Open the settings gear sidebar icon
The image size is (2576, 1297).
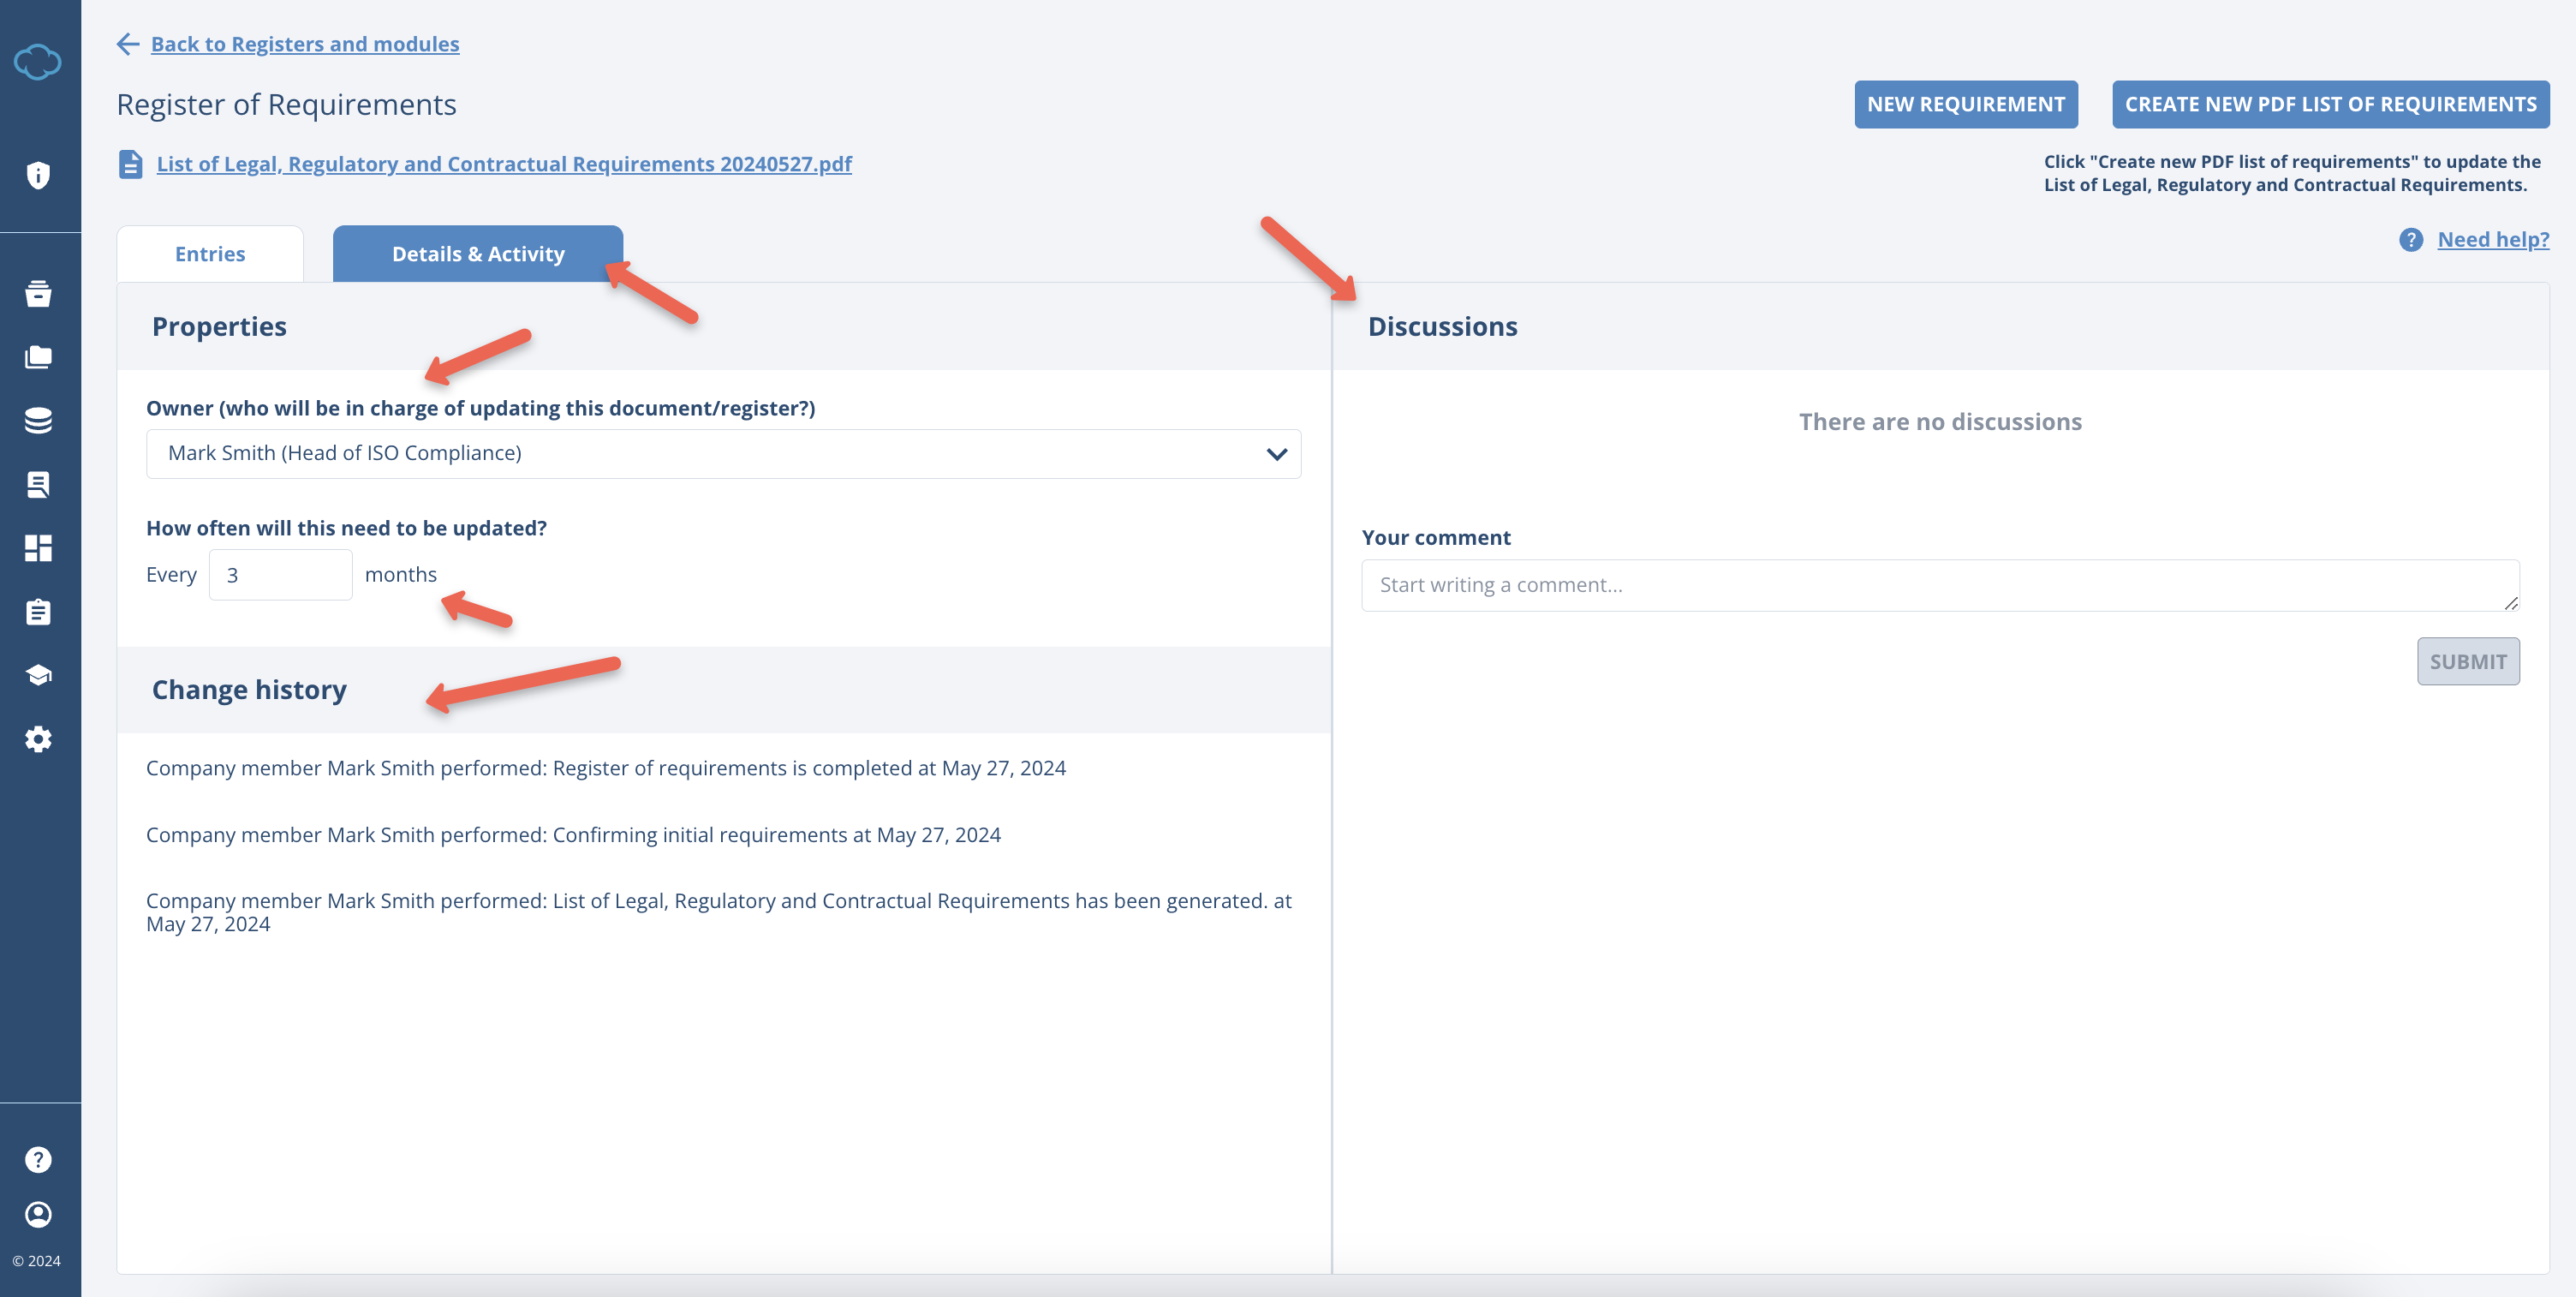click(38, 739)
